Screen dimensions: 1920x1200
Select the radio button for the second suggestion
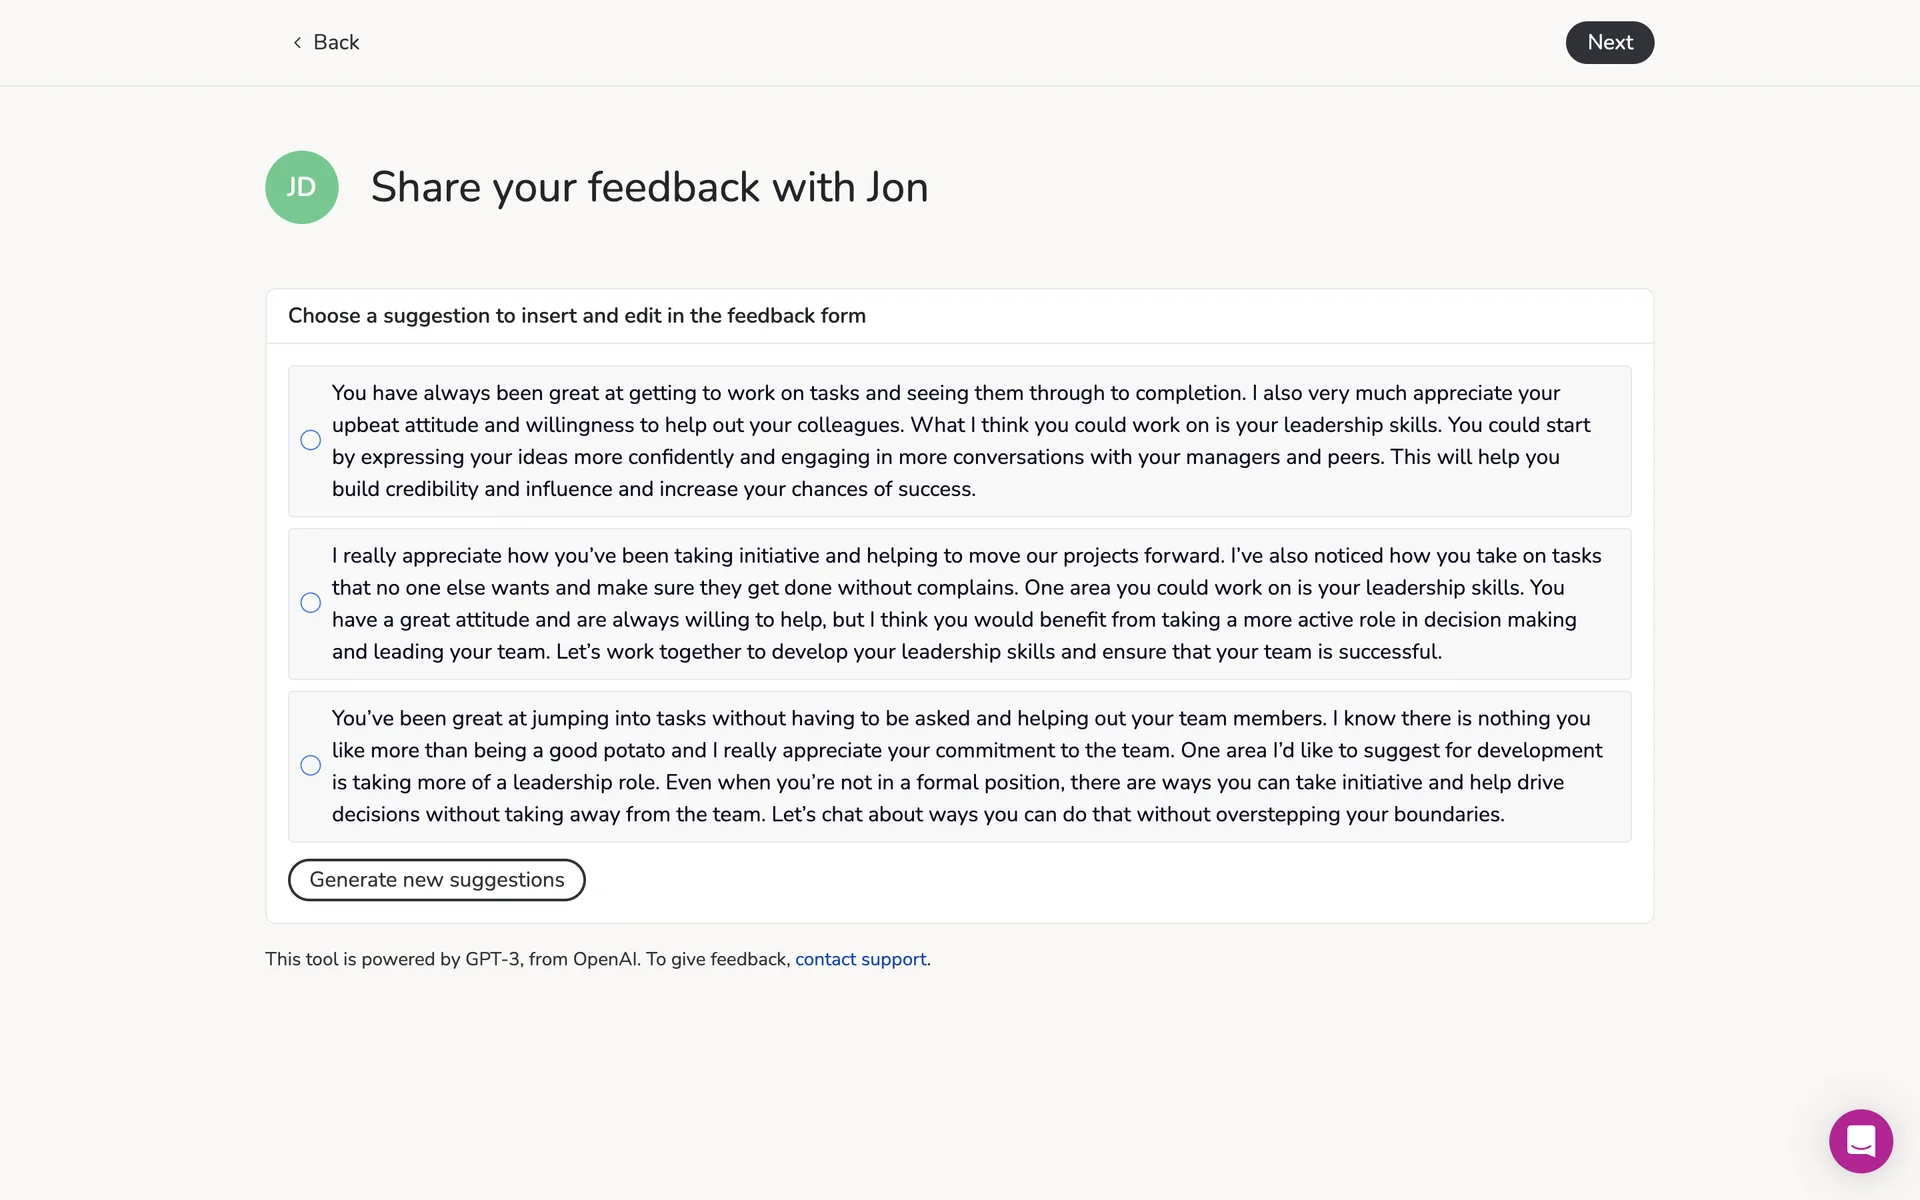[311, 603]
